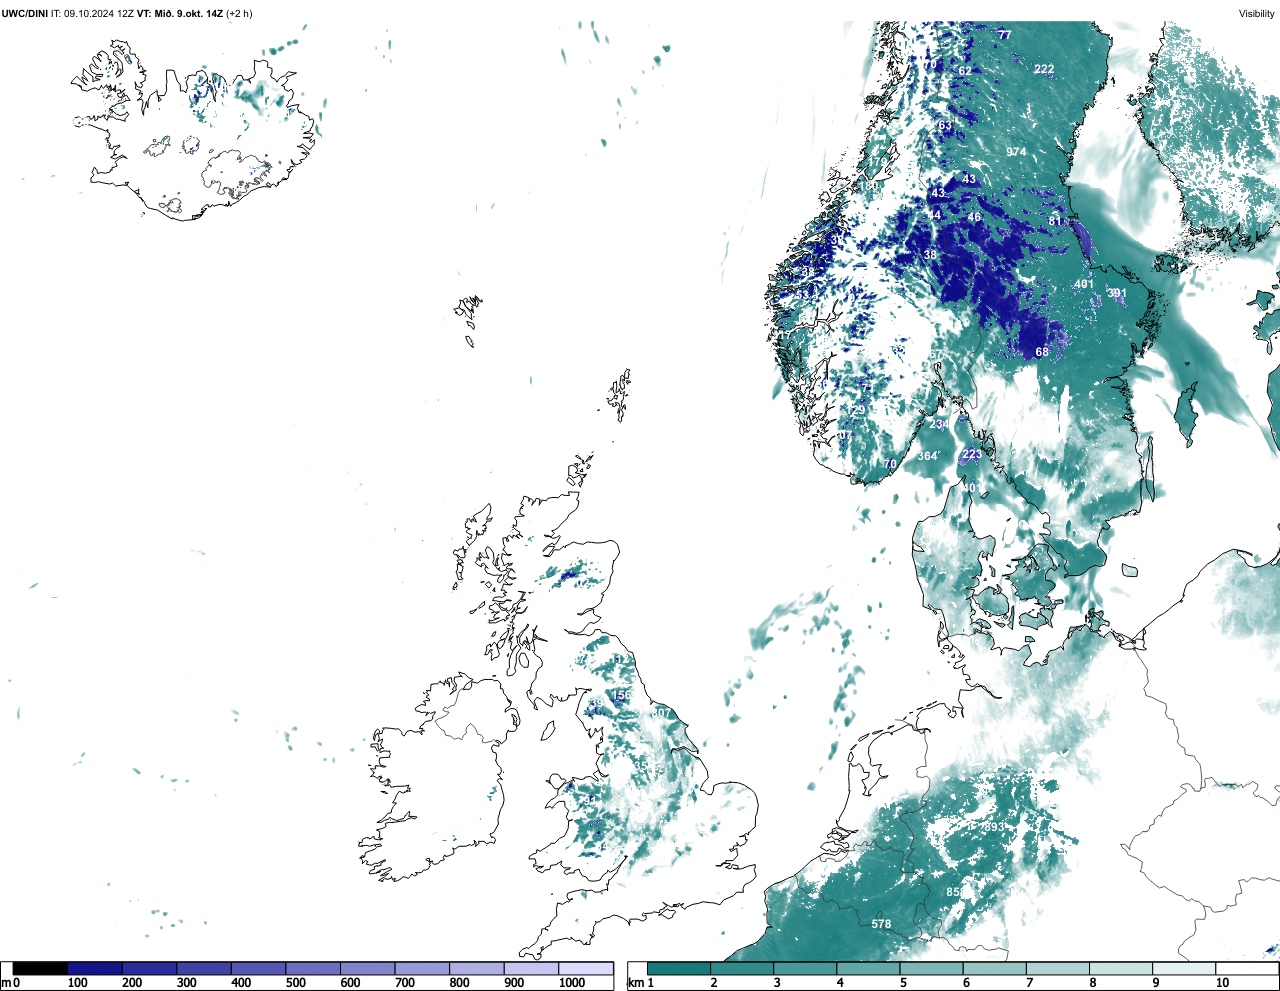Click the 'Visibility' title text

(1257, 13)
